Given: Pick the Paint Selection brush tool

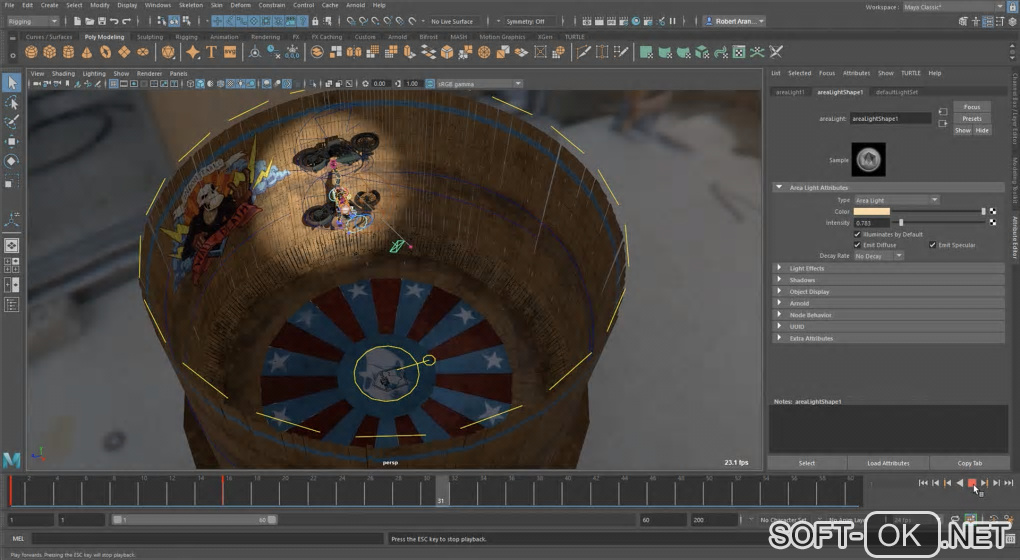Looking at the screenshot, I should (x=12, y=122).
